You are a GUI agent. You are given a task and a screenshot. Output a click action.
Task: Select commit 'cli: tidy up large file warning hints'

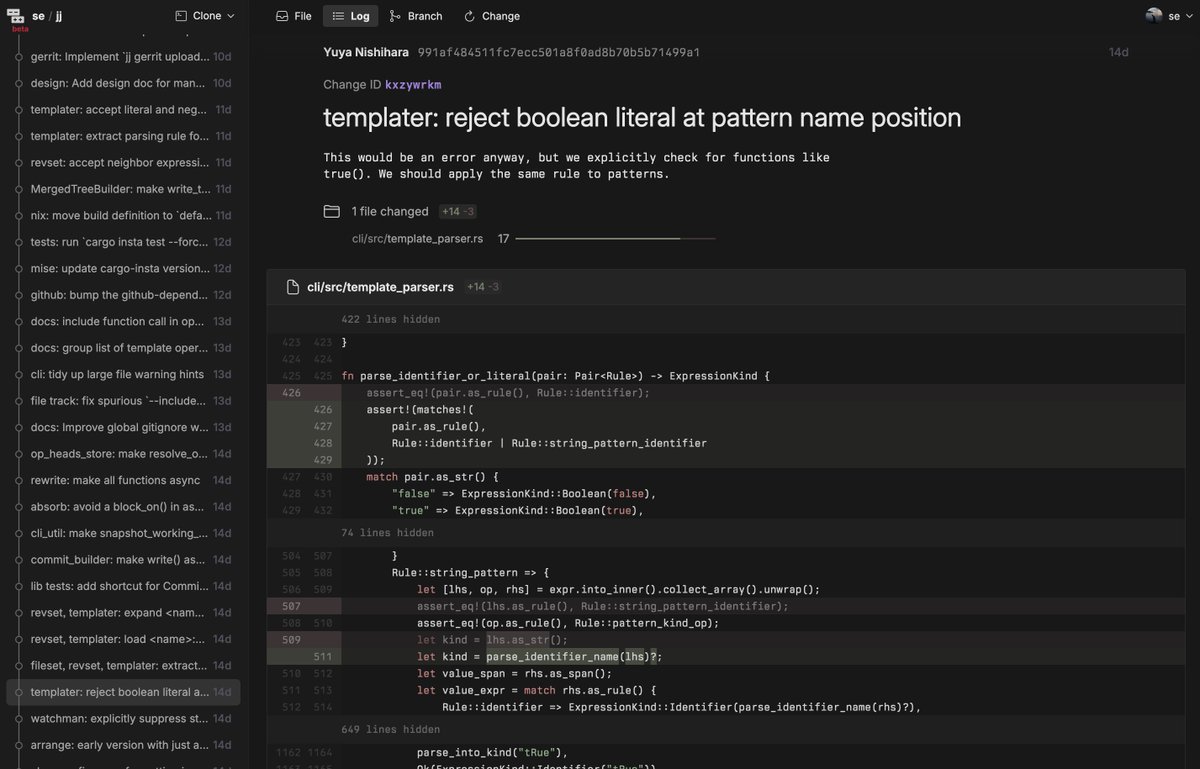point(124,374)
